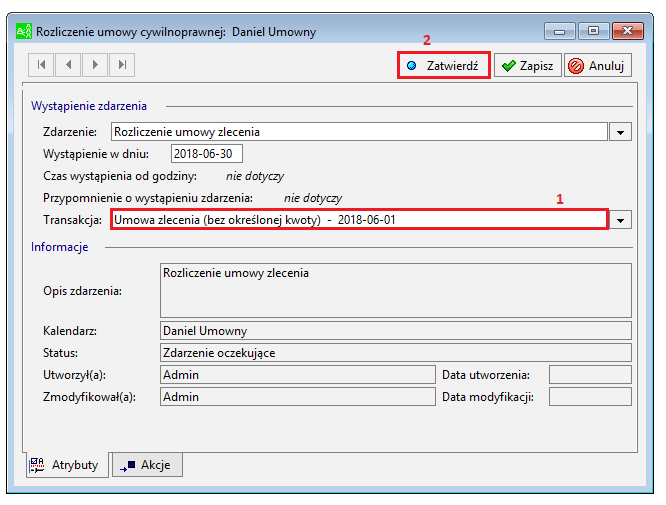Viewport: 666px width, 505px height.
Task: Switch to the Akcje tab
Action: tap(147, 465)
